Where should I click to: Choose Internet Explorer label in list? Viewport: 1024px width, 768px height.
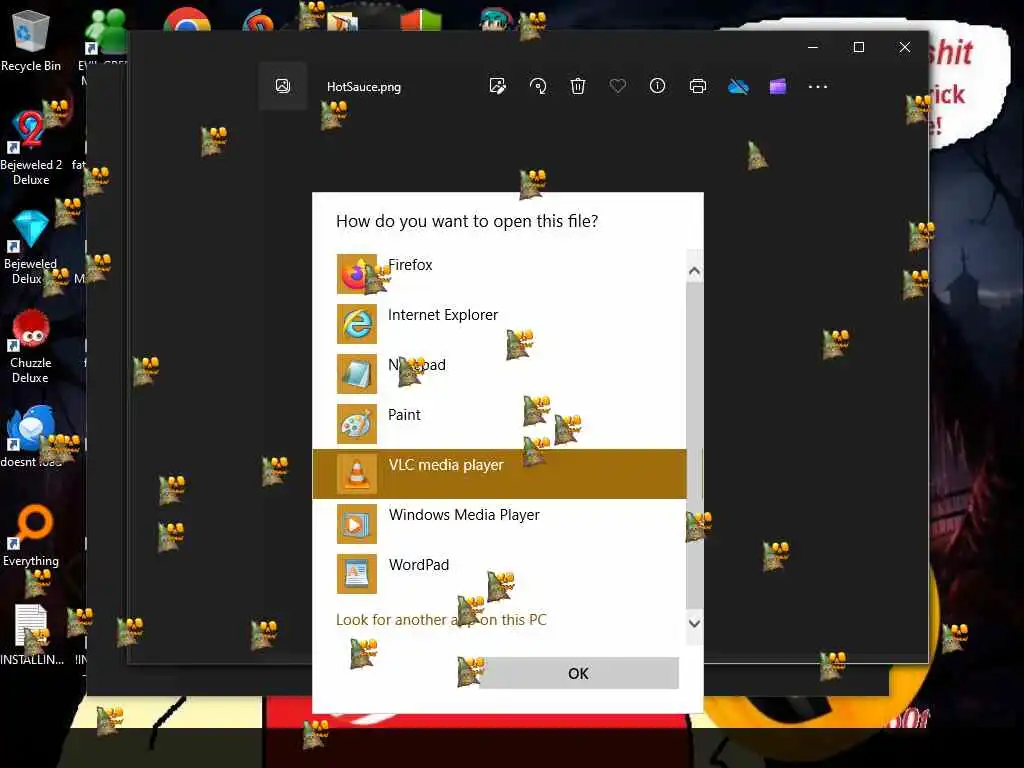443,315
